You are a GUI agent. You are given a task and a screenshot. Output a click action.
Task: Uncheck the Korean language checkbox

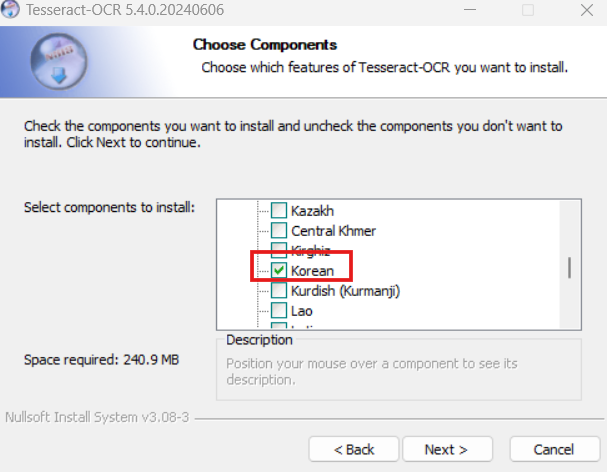(x=279, y=270)
